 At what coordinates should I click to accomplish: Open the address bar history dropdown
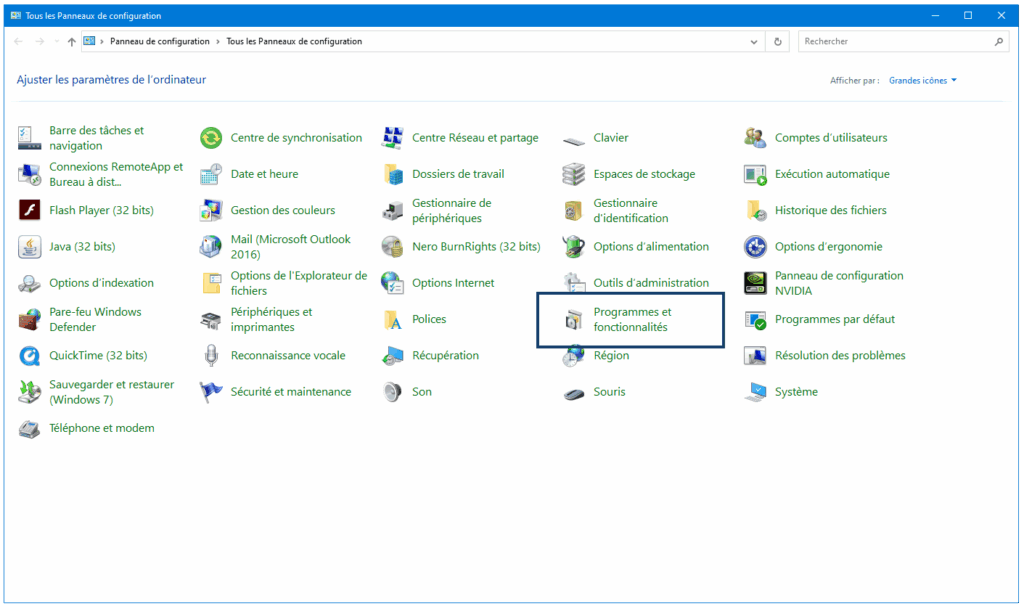[755, 42]
